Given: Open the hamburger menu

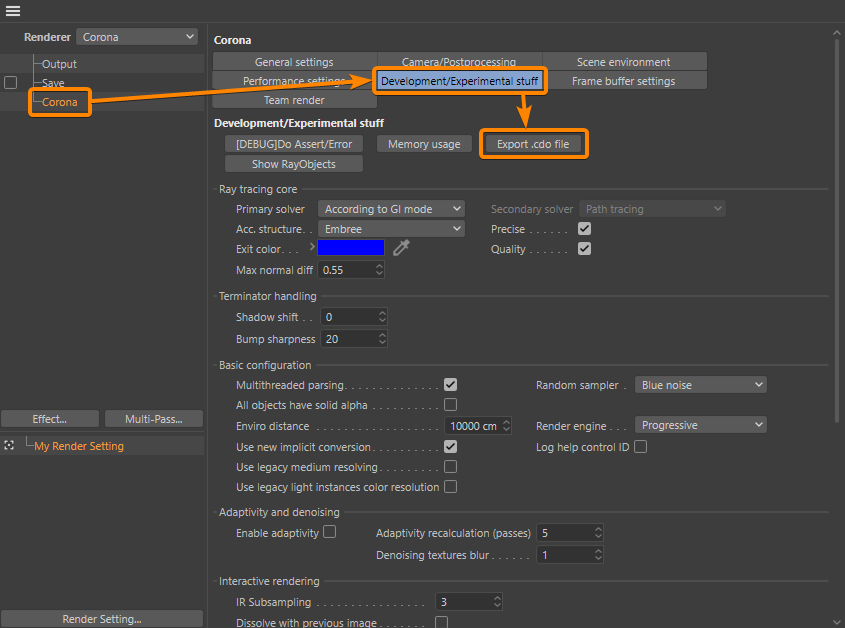Looking at the screenshot, I should [x=12, y=11].
